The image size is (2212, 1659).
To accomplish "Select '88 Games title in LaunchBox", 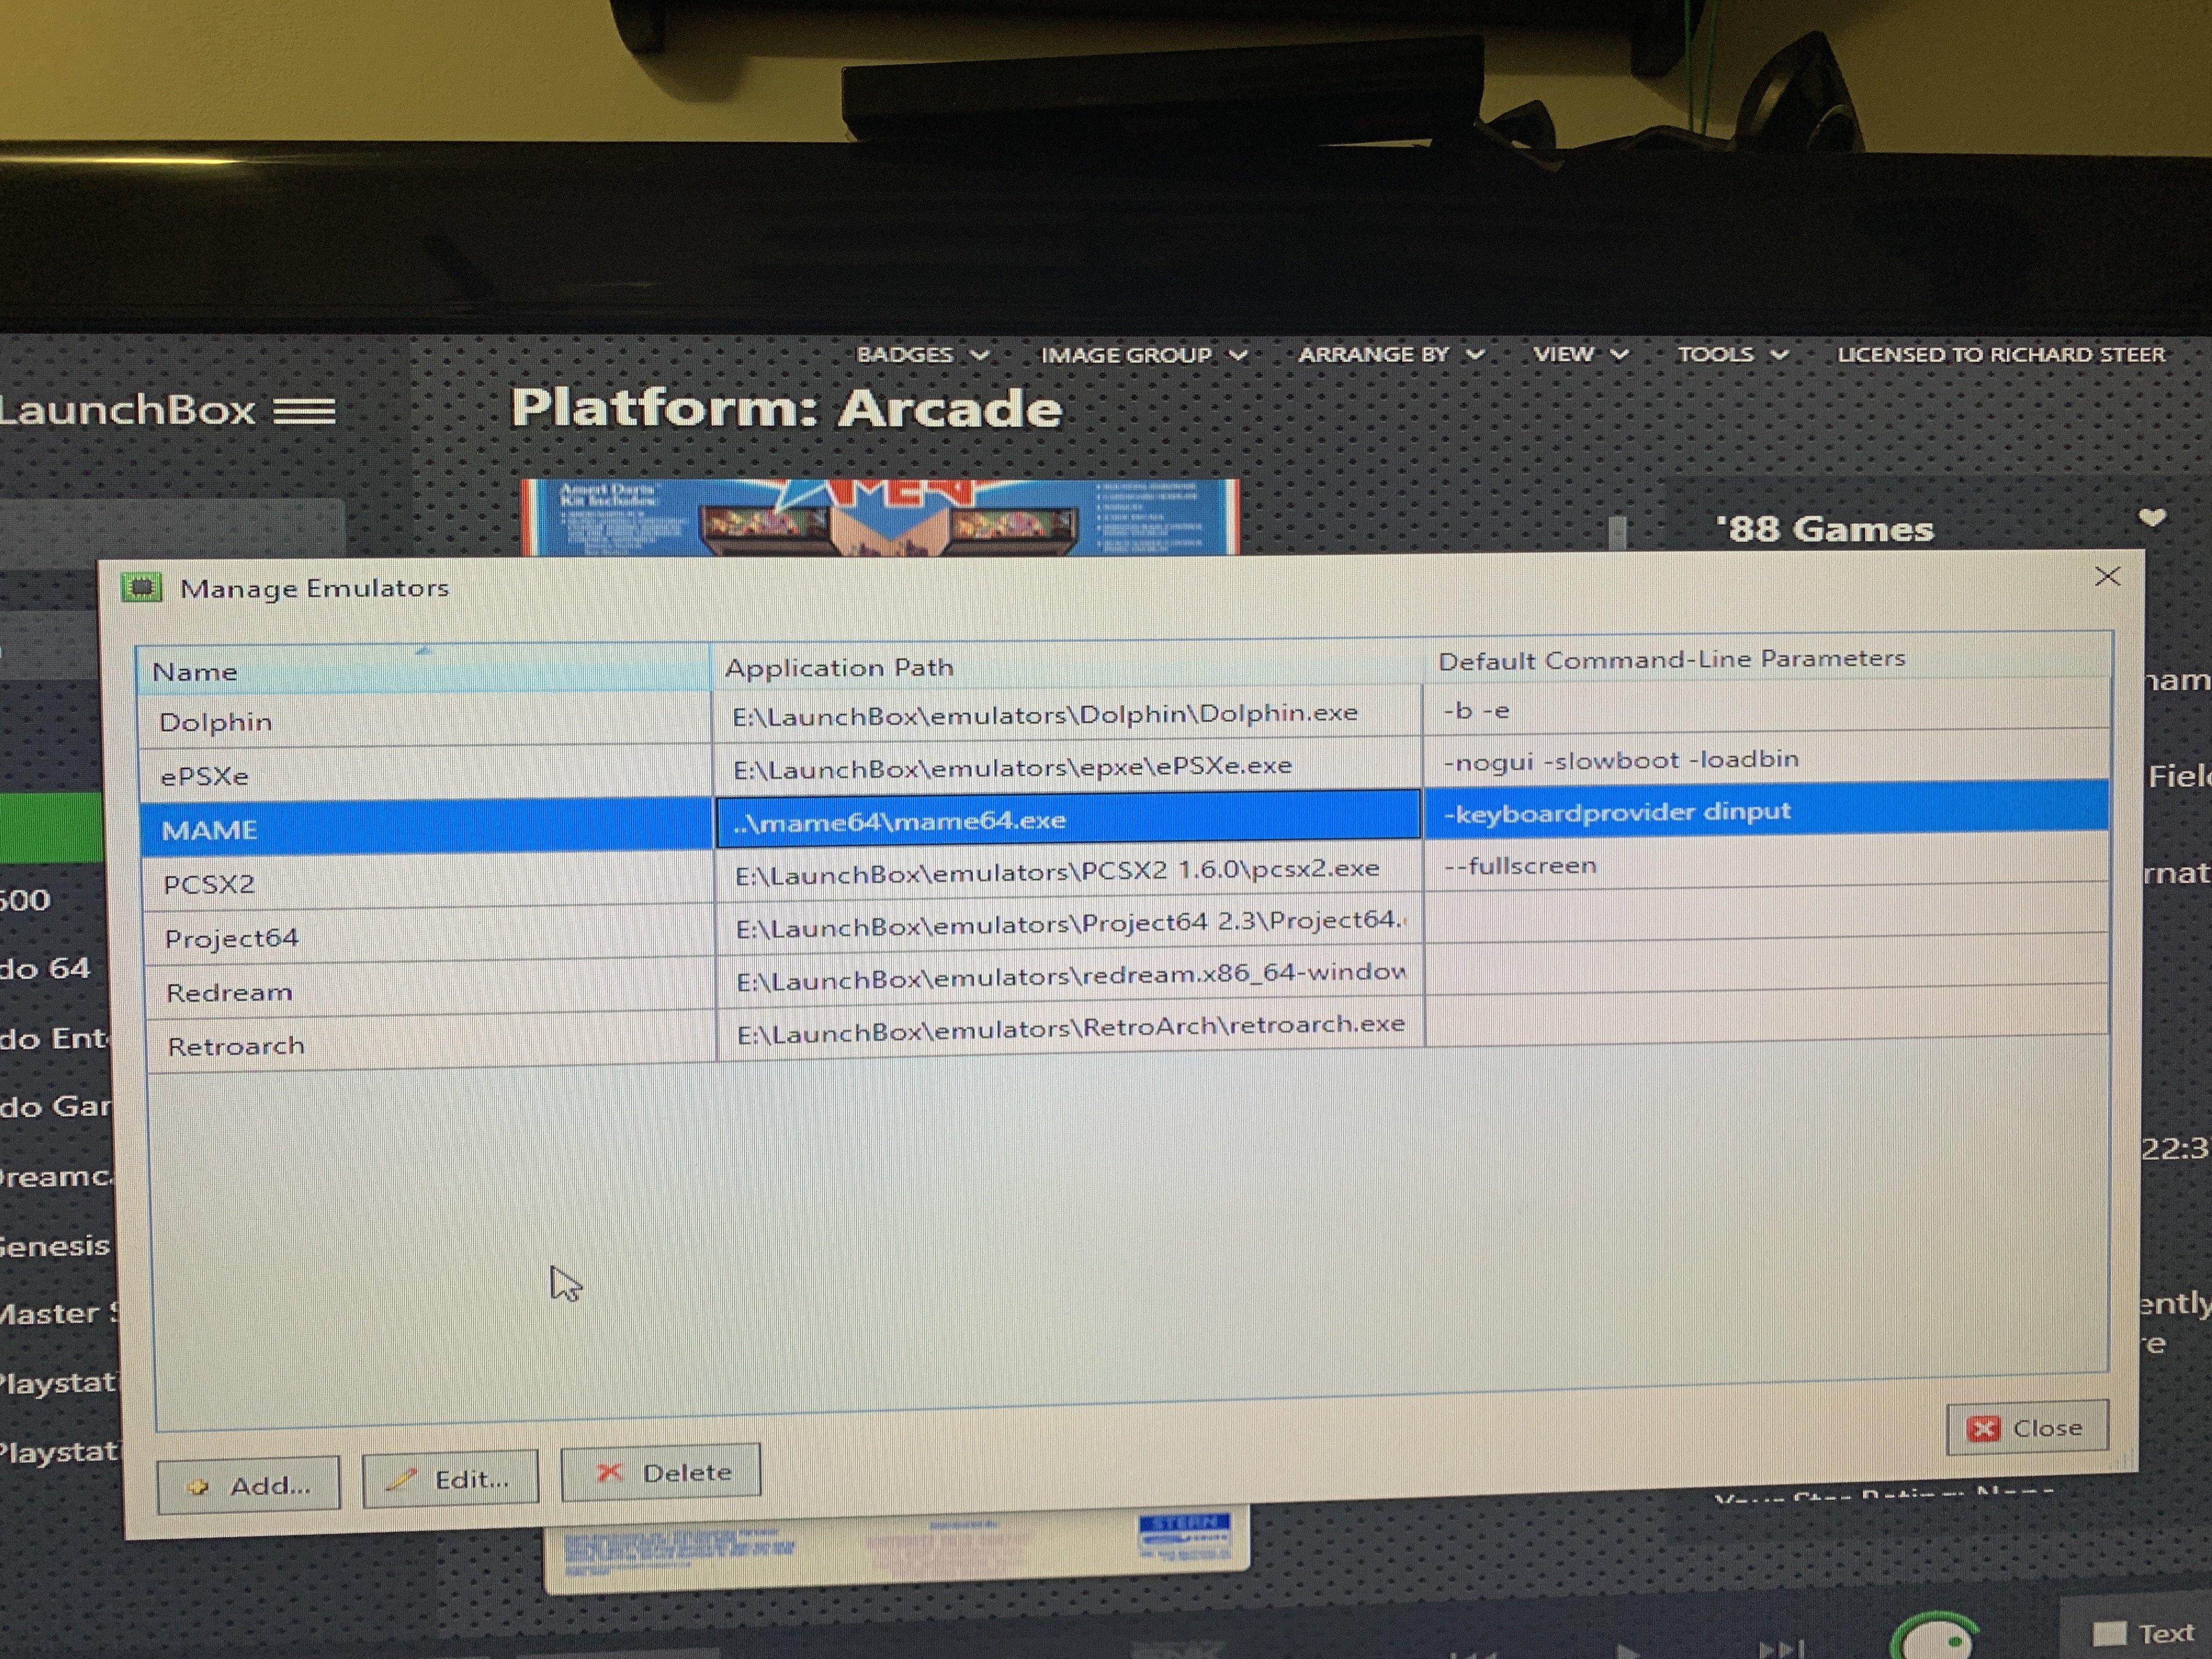I will [1825, 529].
